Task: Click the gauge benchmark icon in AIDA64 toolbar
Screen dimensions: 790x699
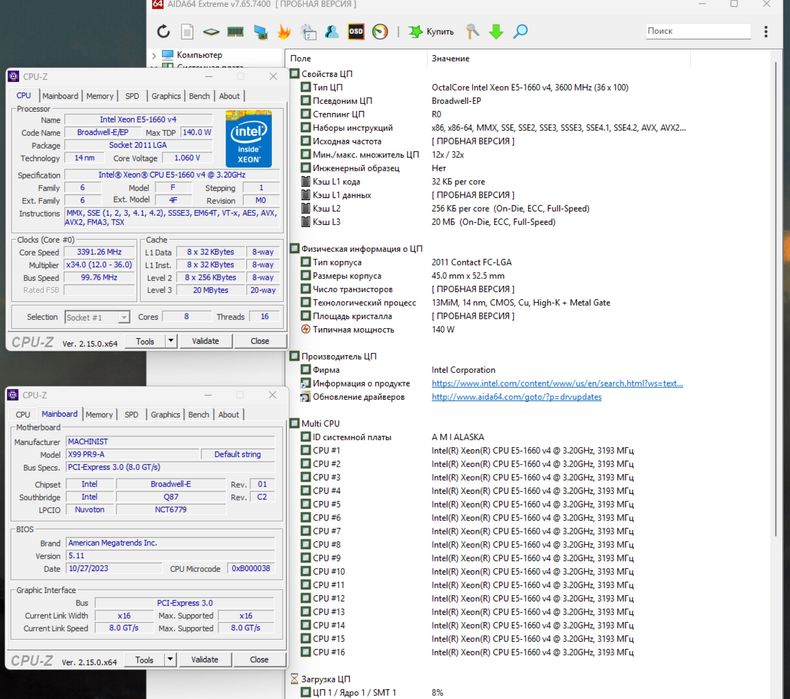Action: tap(380, 31)
